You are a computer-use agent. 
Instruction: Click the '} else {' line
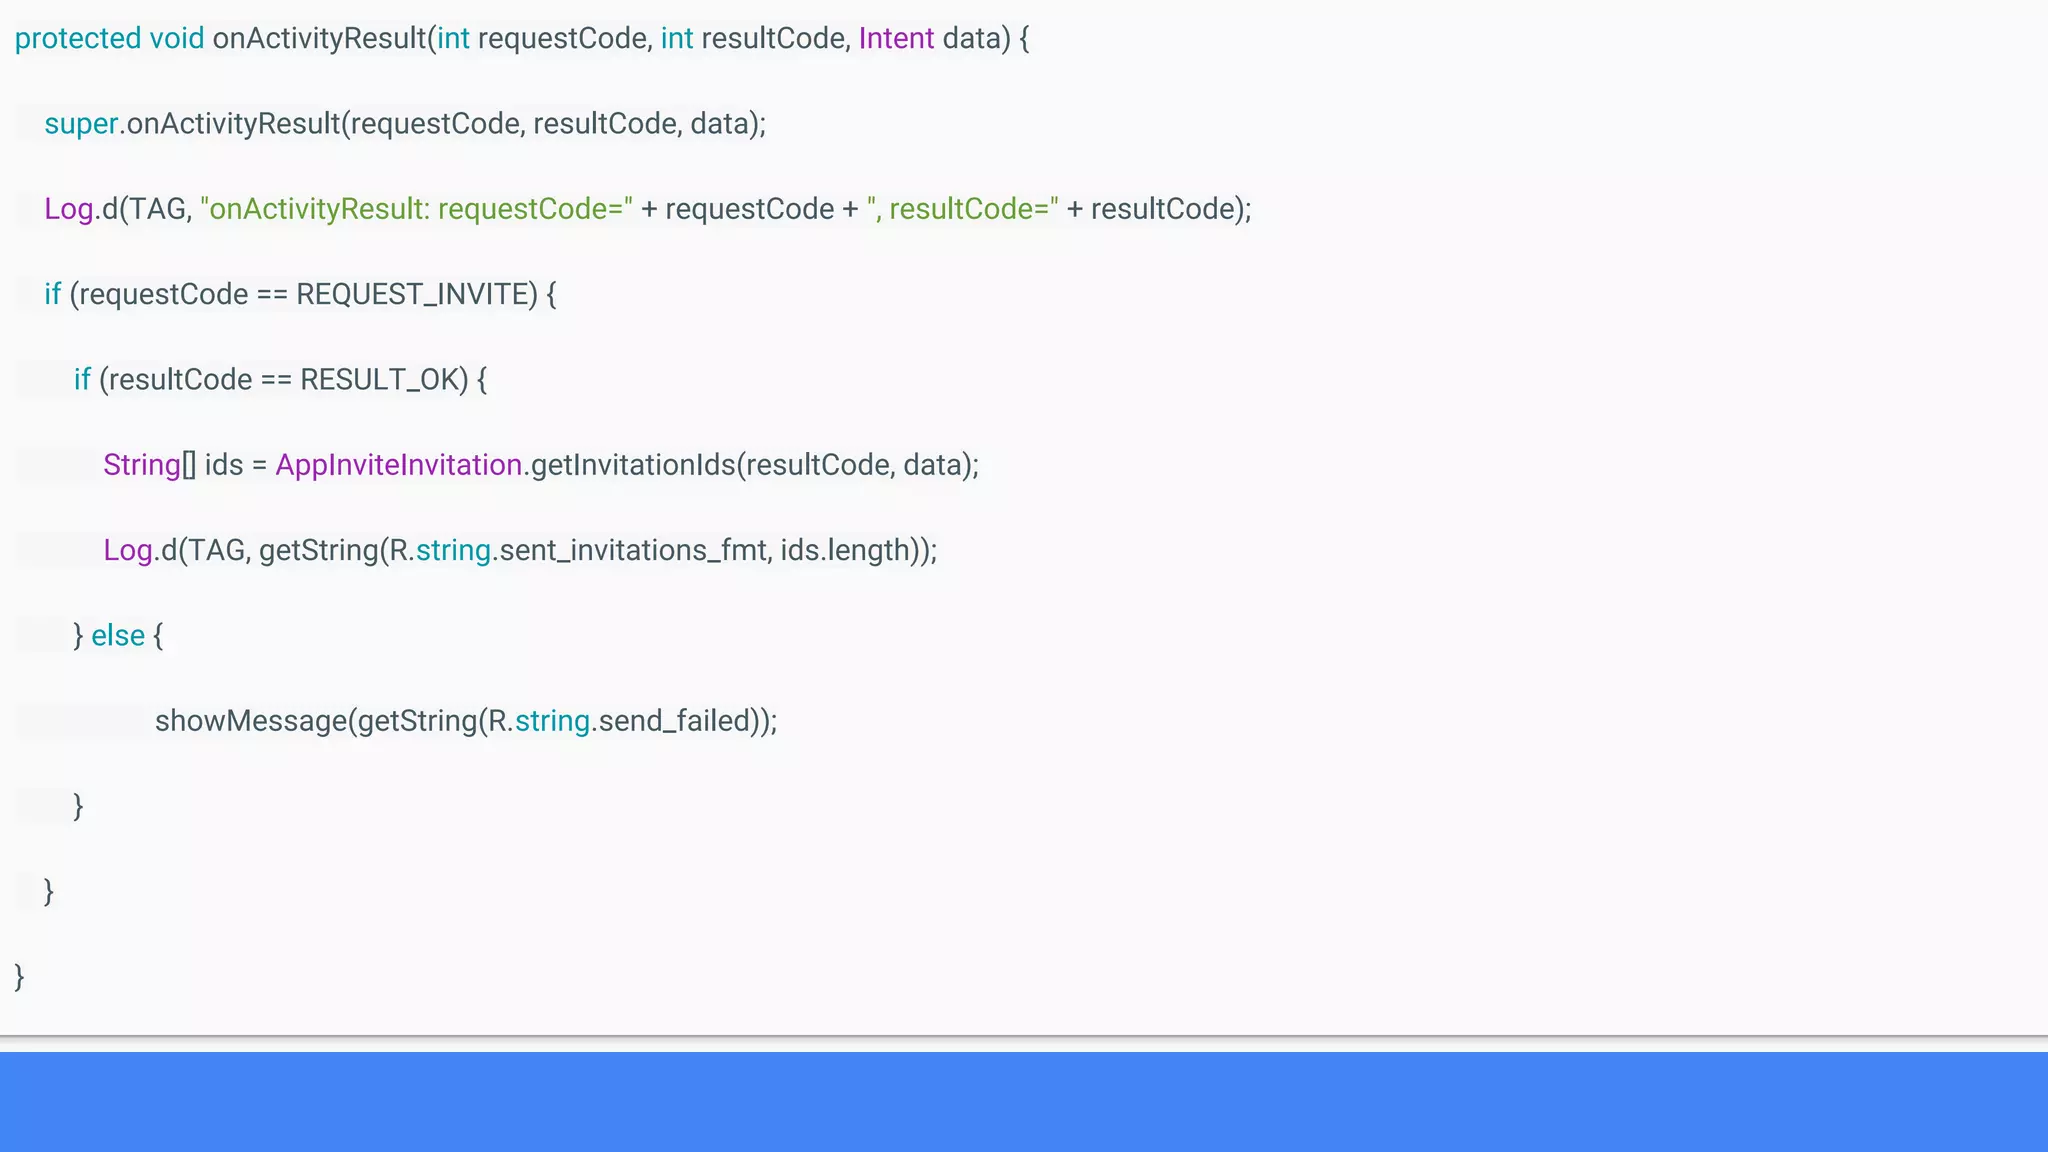pos(118,636)
